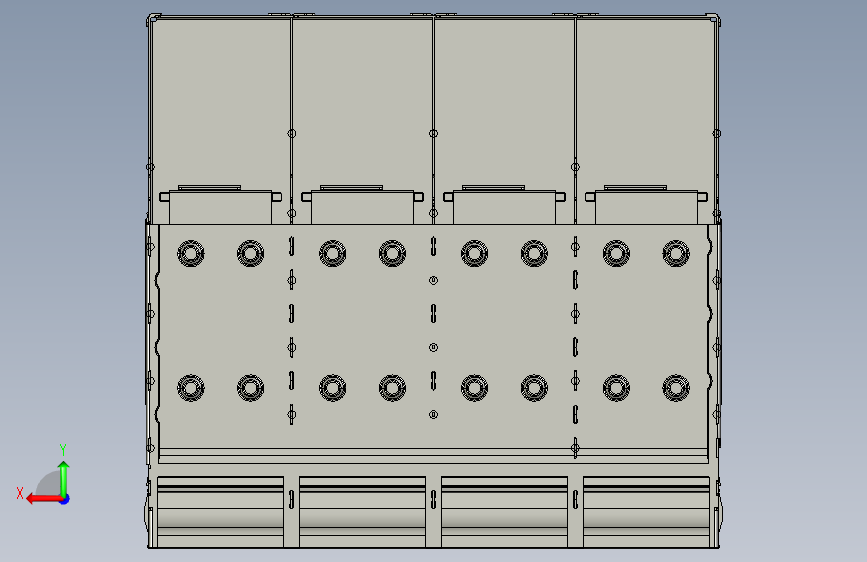Viewport: 867px width, 562px height.
Task: Click the red X axis arrow of the triad
Action: click(44, 499)
